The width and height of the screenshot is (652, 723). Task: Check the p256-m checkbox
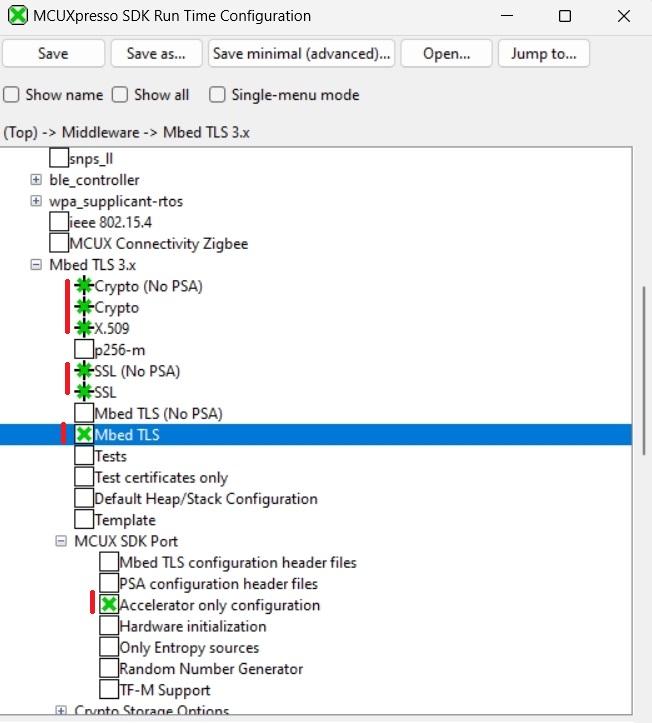[84, 350]
